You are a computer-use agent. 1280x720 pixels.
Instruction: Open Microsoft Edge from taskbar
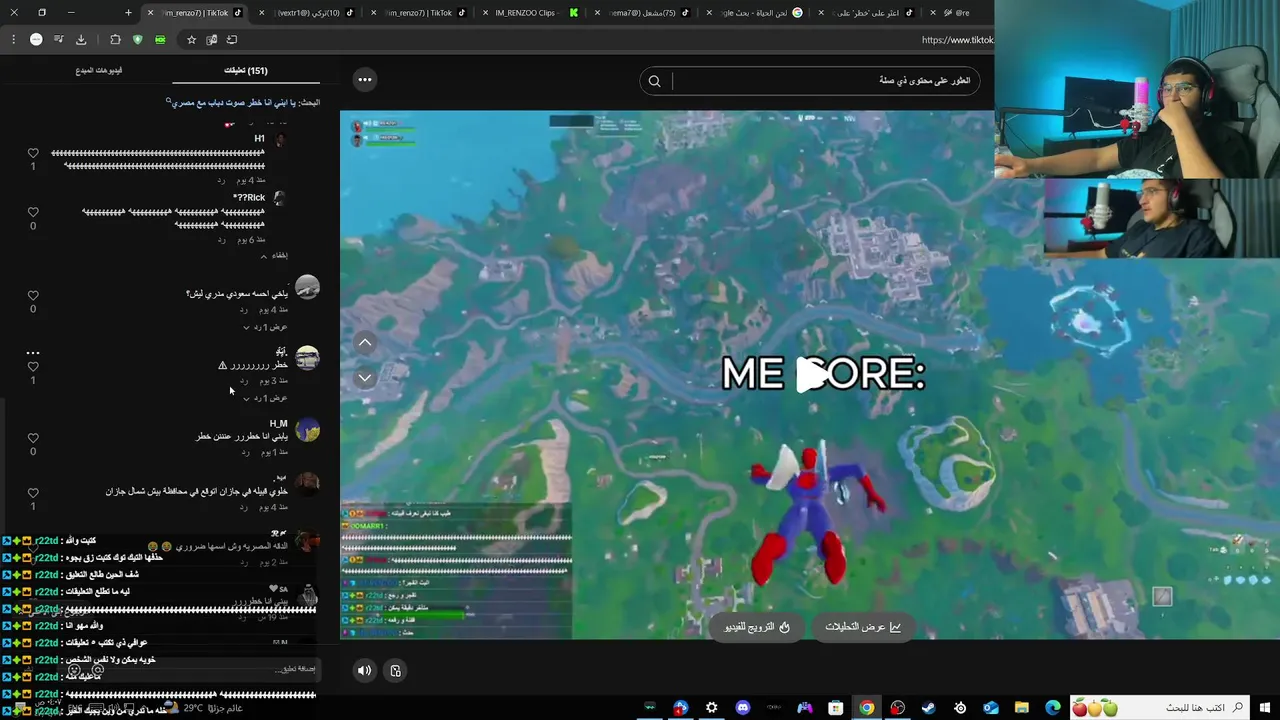pos(1052,708)
